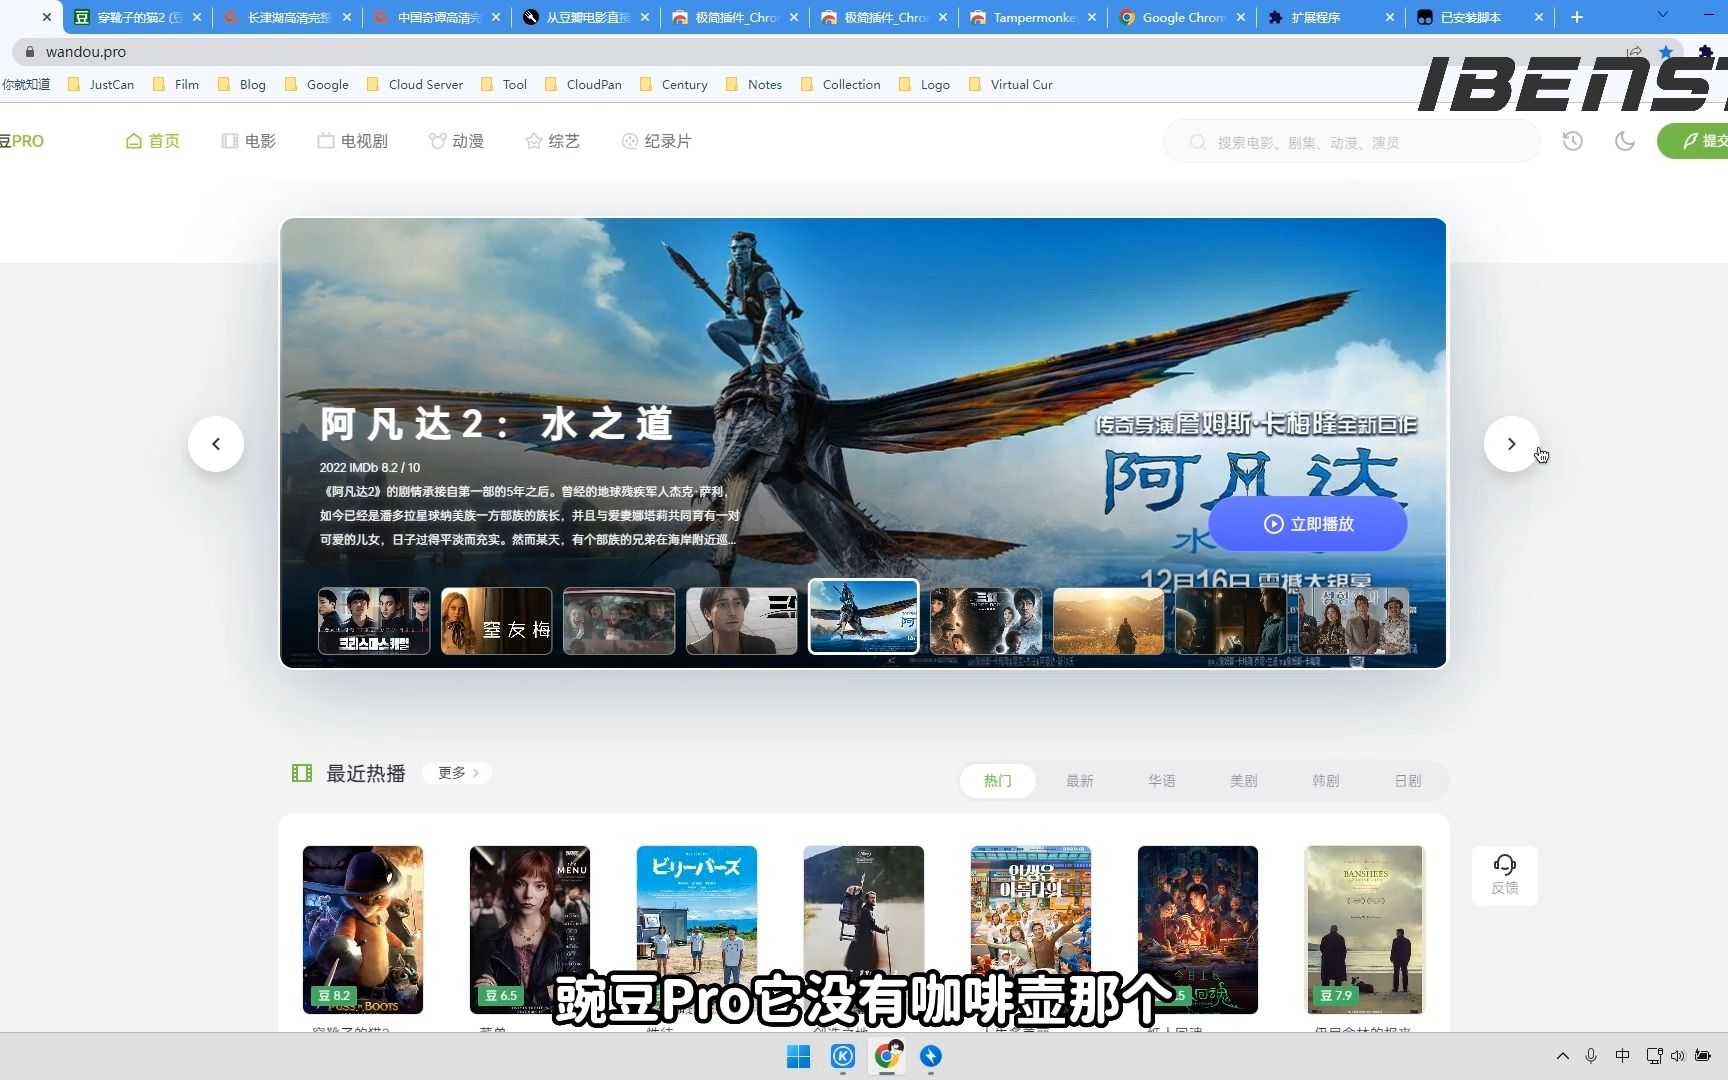This screenshot has width=1728, height=1080.
Task: Select the golden landscape carousel thumbnail
Action: pos(1109,621)
